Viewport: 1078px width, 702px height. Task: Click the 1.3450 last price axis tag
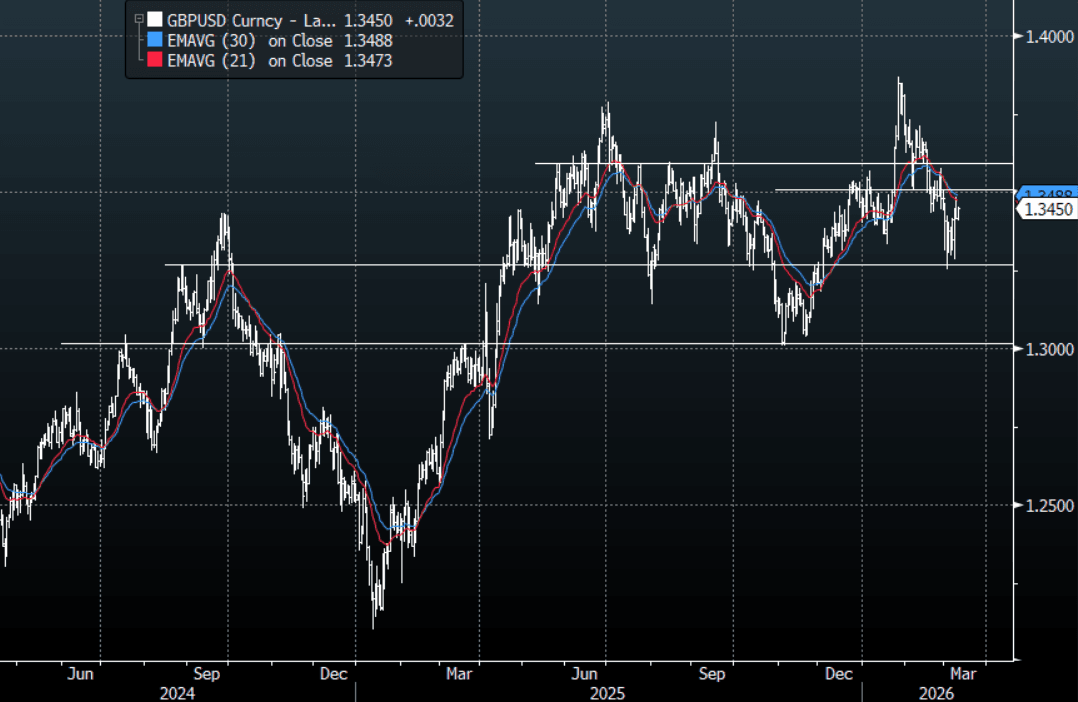tap(1046, 209)
